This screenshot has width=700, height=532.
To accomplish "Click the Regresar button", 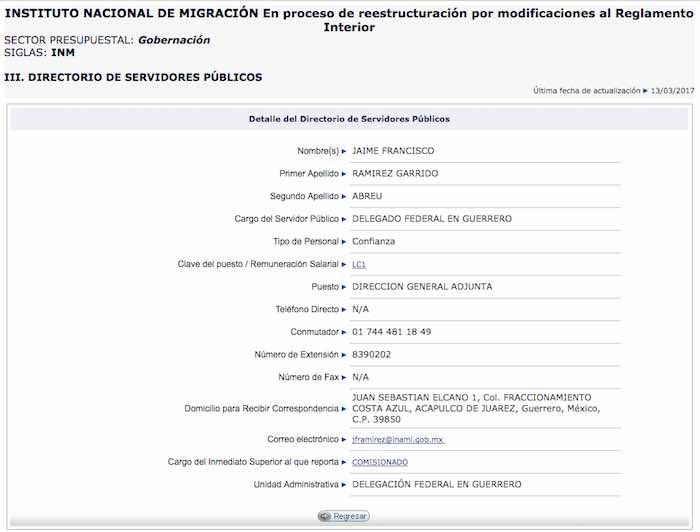I will click(344, 516).
